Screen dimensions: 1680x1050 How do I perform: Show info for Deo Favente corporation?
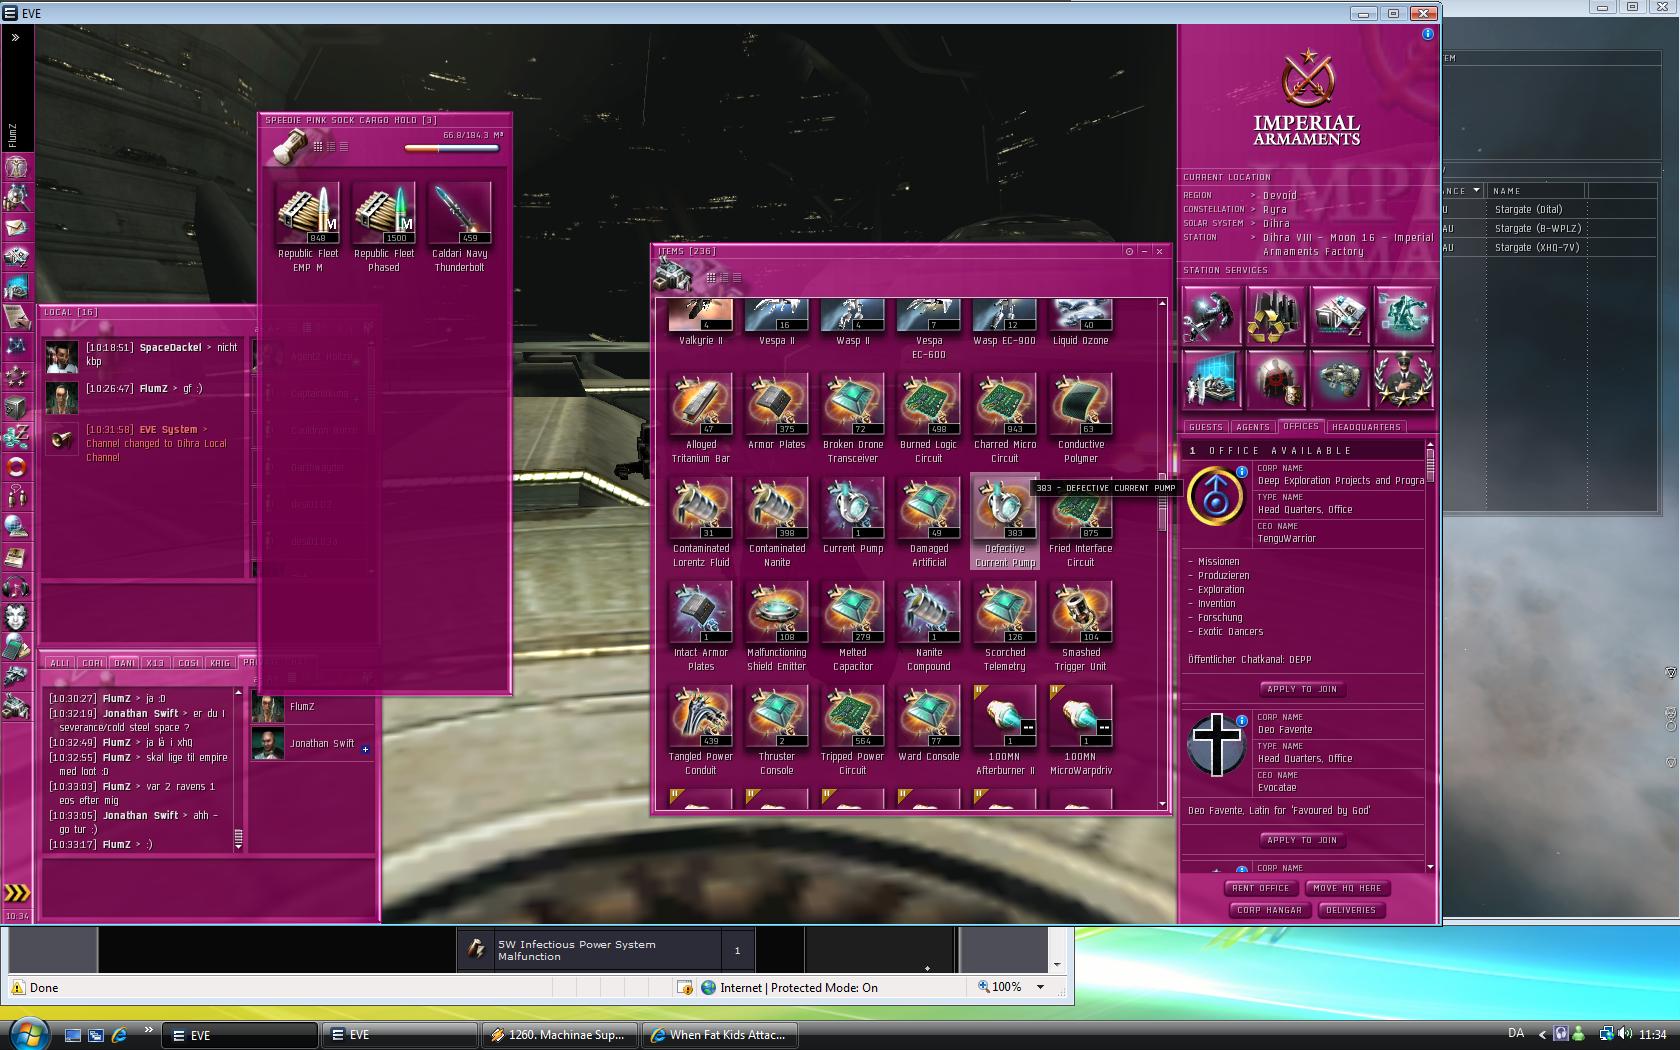point(1242,720)
